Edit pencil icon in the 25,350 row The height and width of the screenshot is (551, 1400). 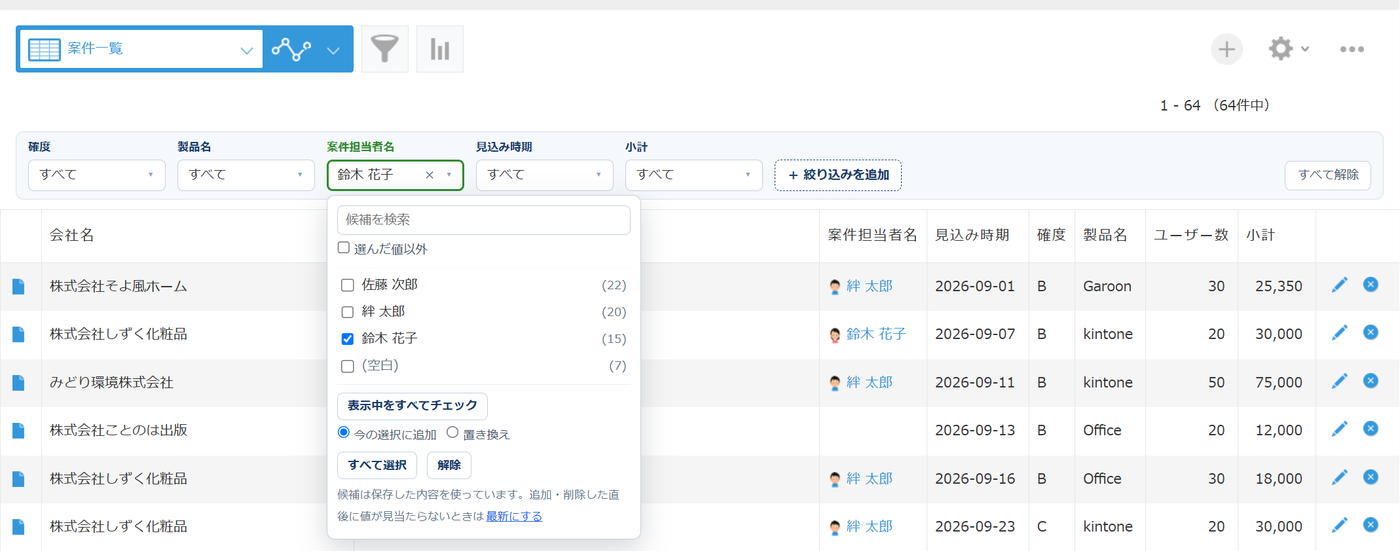(1340, 285)
